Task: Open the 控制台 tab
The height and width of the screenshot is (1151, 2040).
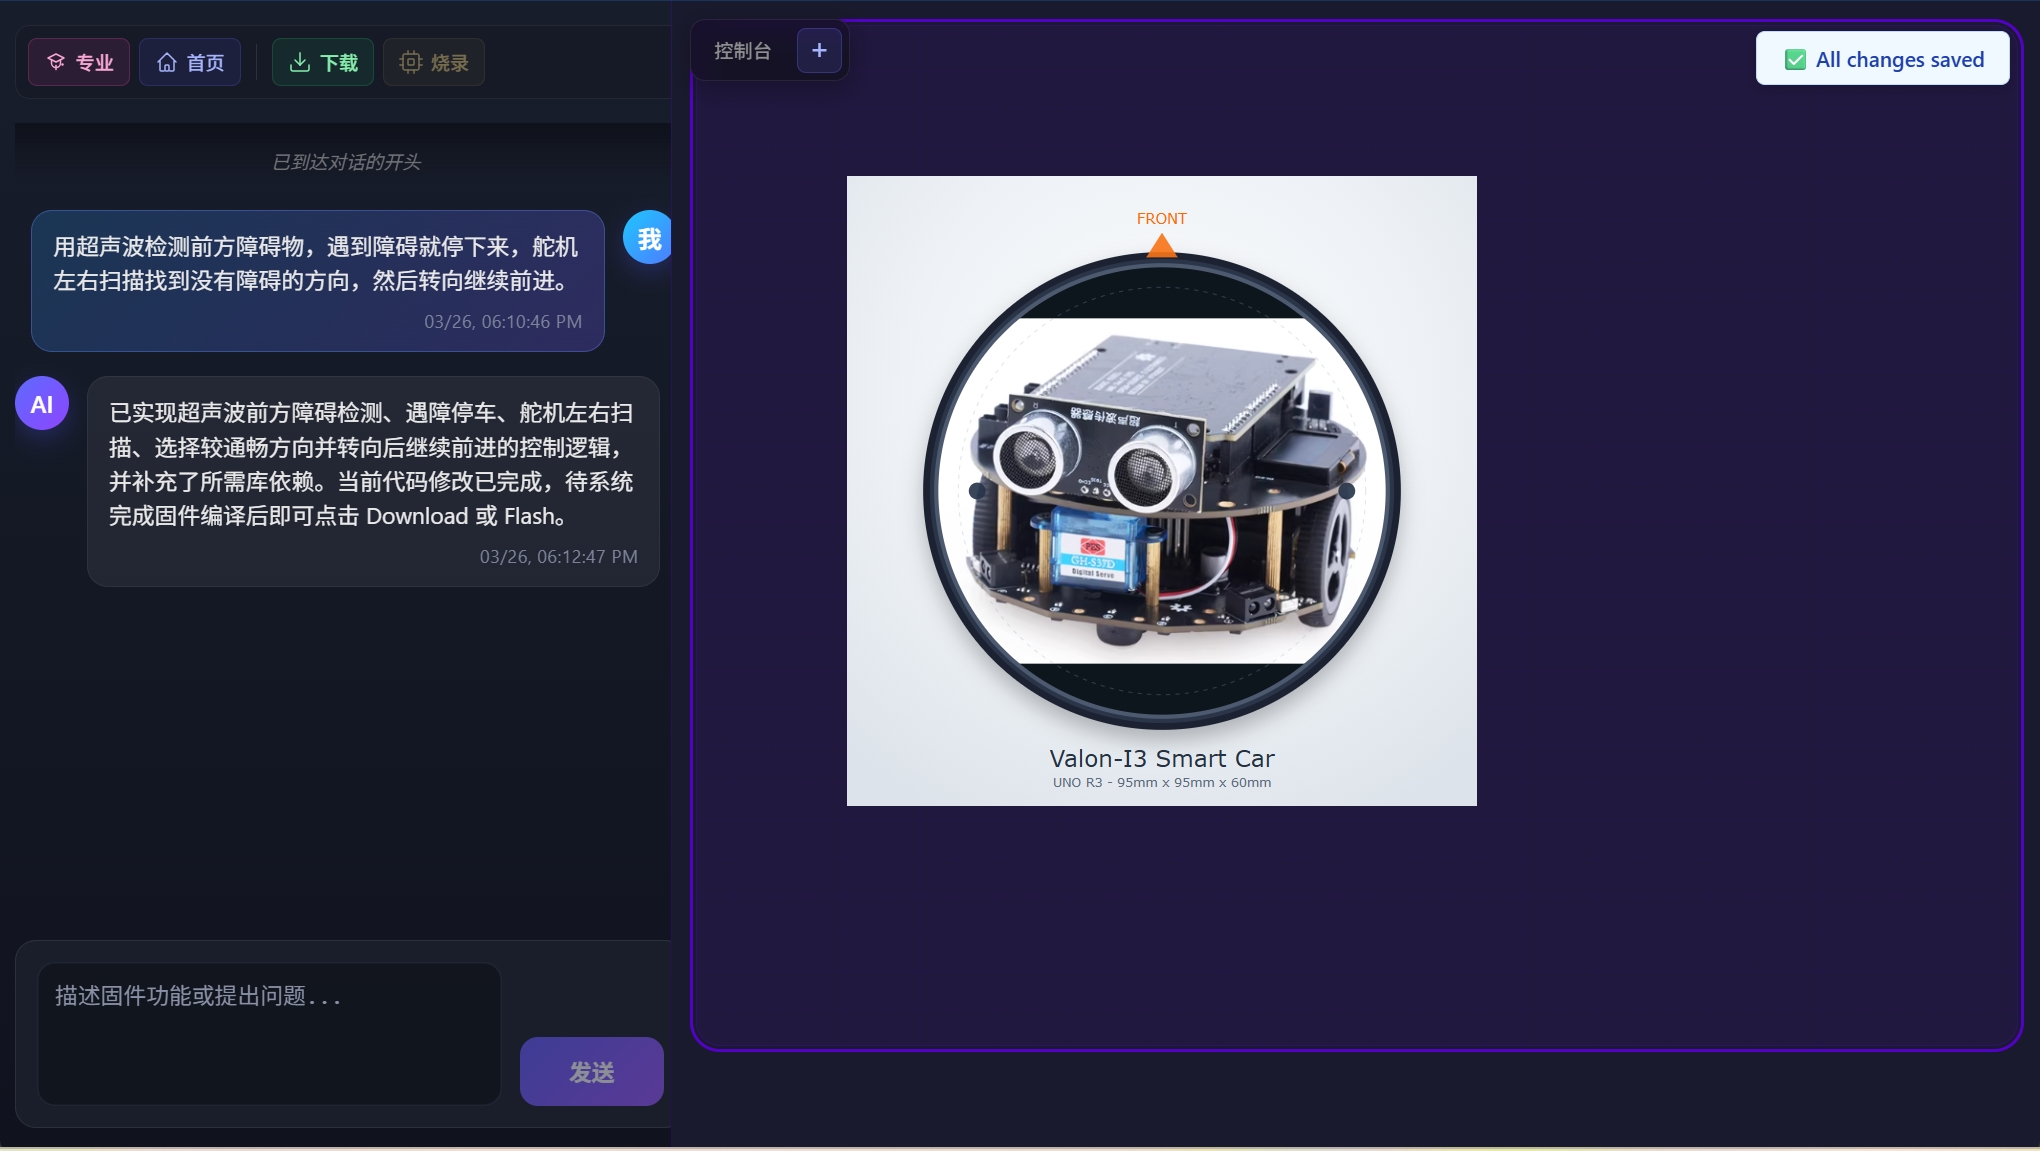Action: pyautogui.click(x=742, y=51)
